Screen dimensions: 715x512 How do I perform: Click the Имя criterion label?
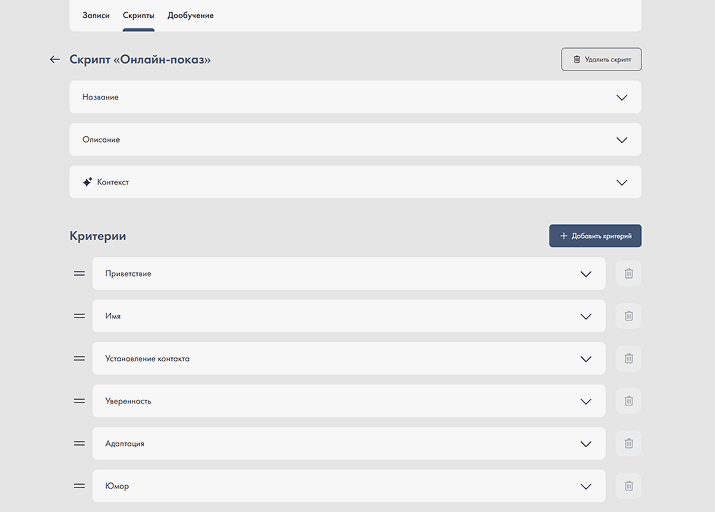113,316
